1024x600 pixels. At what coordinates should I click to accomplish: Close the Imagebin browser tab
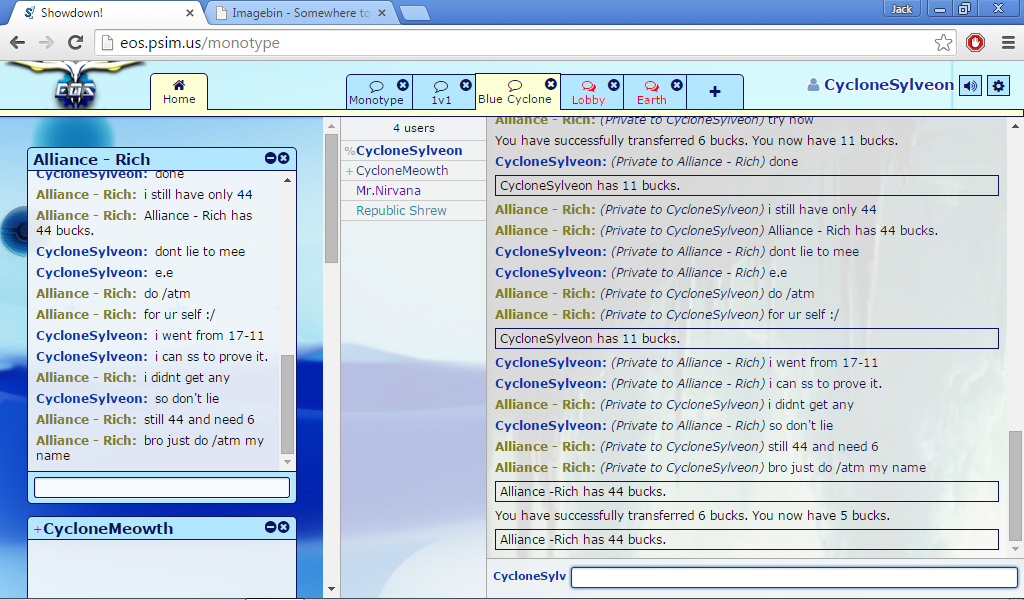(382, 13)
